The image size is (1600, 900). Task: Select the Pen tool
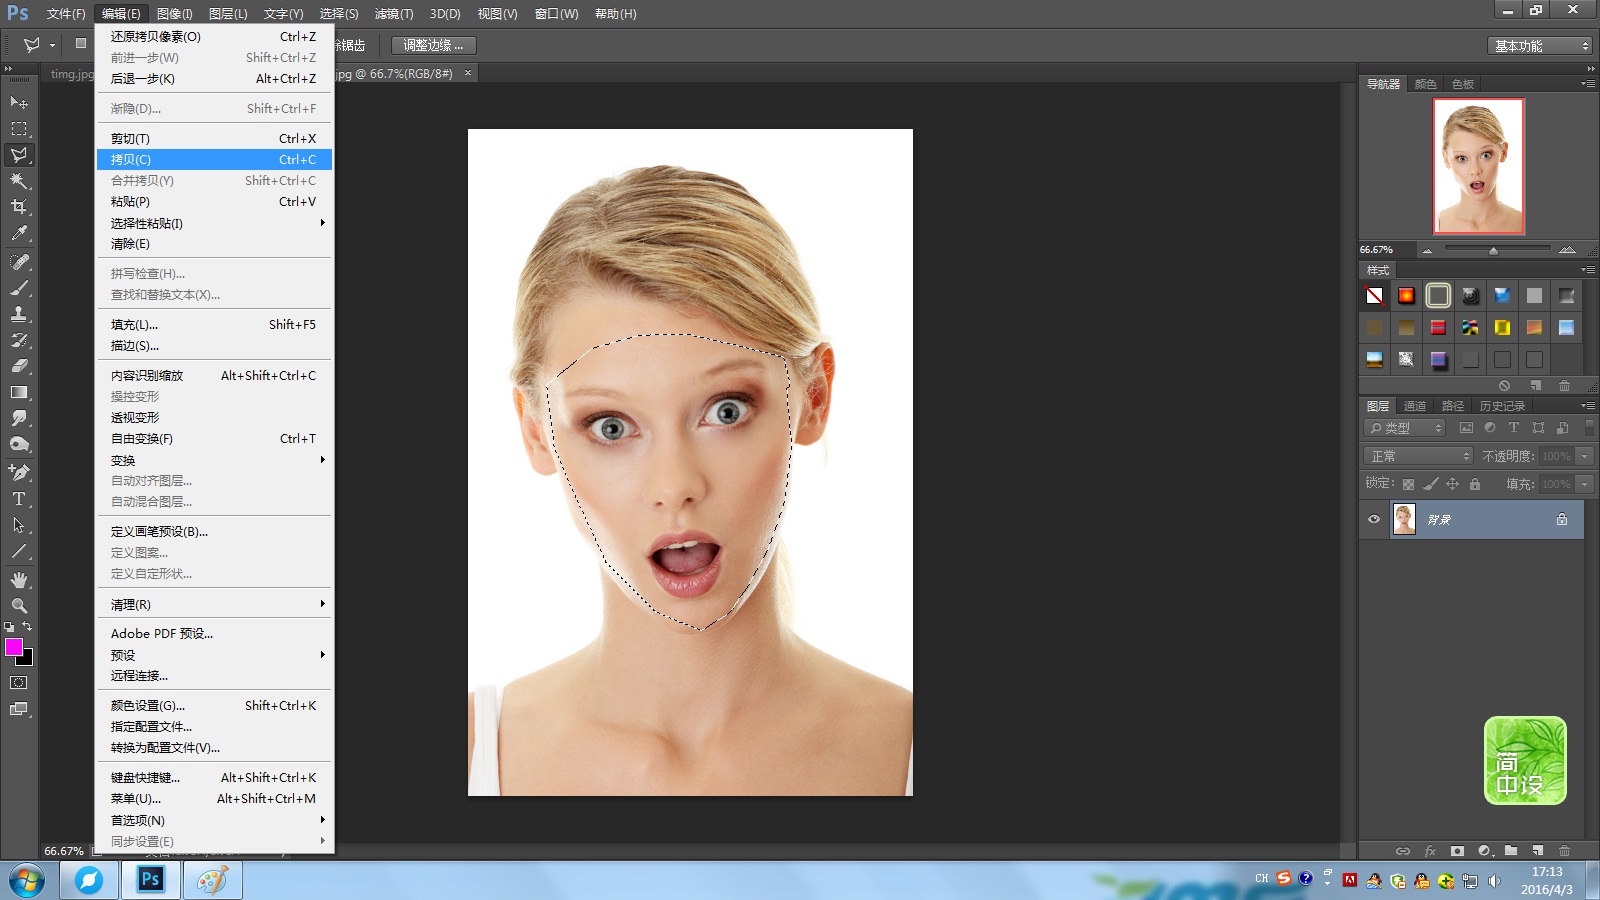pyautogui.click(x=19, y=472)
